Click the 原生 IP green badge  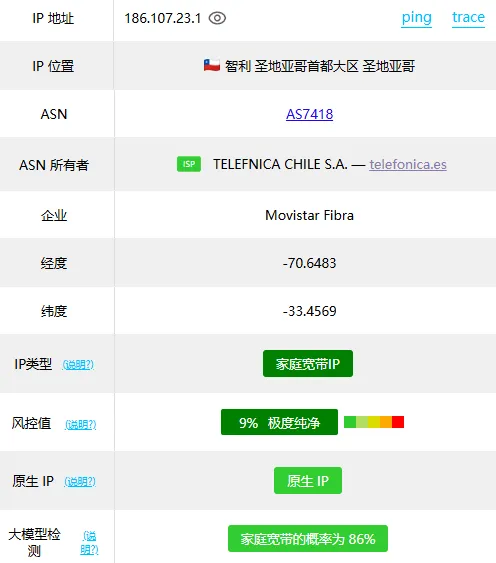click(x=308, y=480)
